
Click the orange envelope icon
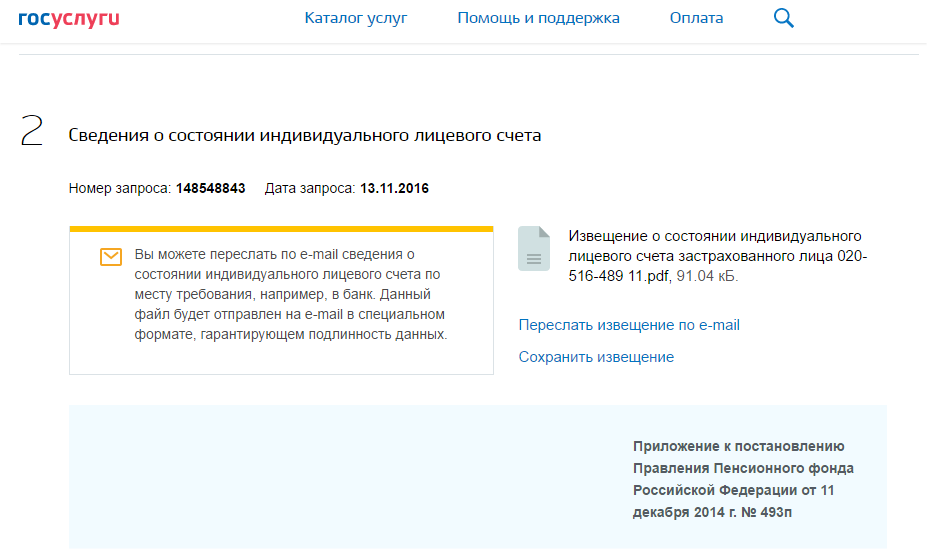[111, 257]
